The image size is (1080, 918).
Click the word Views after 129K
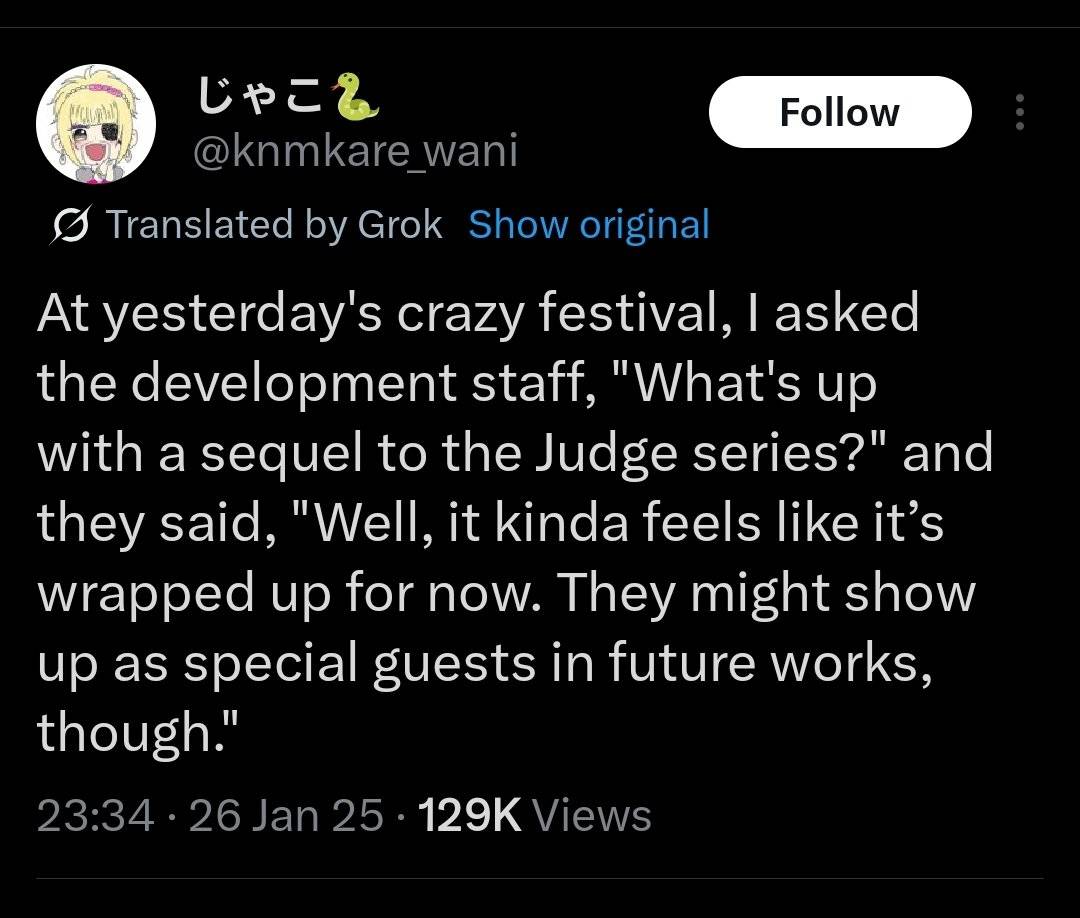(x=592, y=815)
